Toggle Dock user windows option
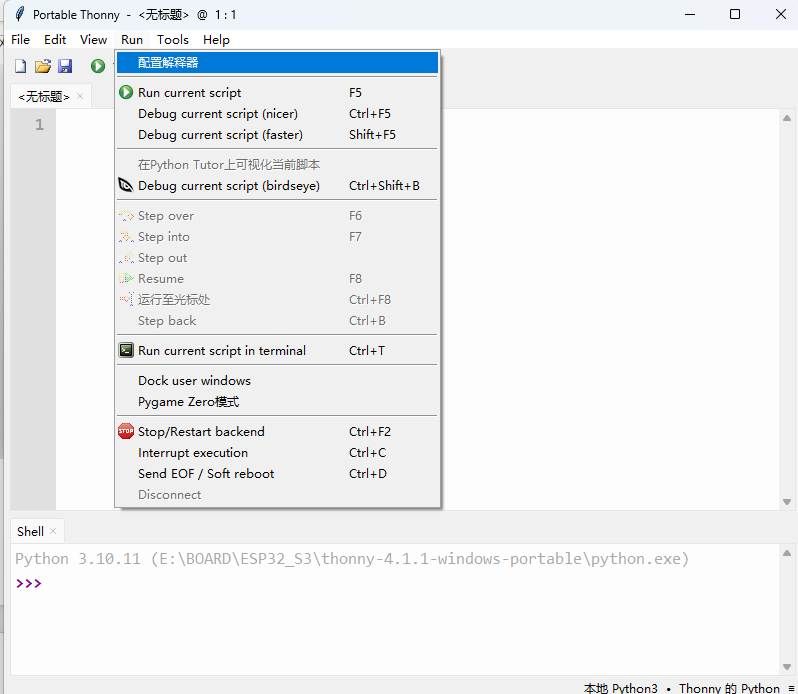Viewport: 798px width, 694px height. (277, 381)
